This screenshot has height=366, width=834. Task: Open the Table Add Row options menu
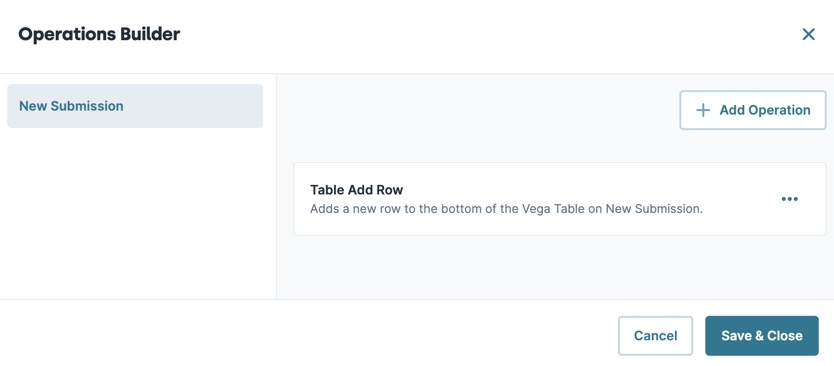[x=789, y=199]
